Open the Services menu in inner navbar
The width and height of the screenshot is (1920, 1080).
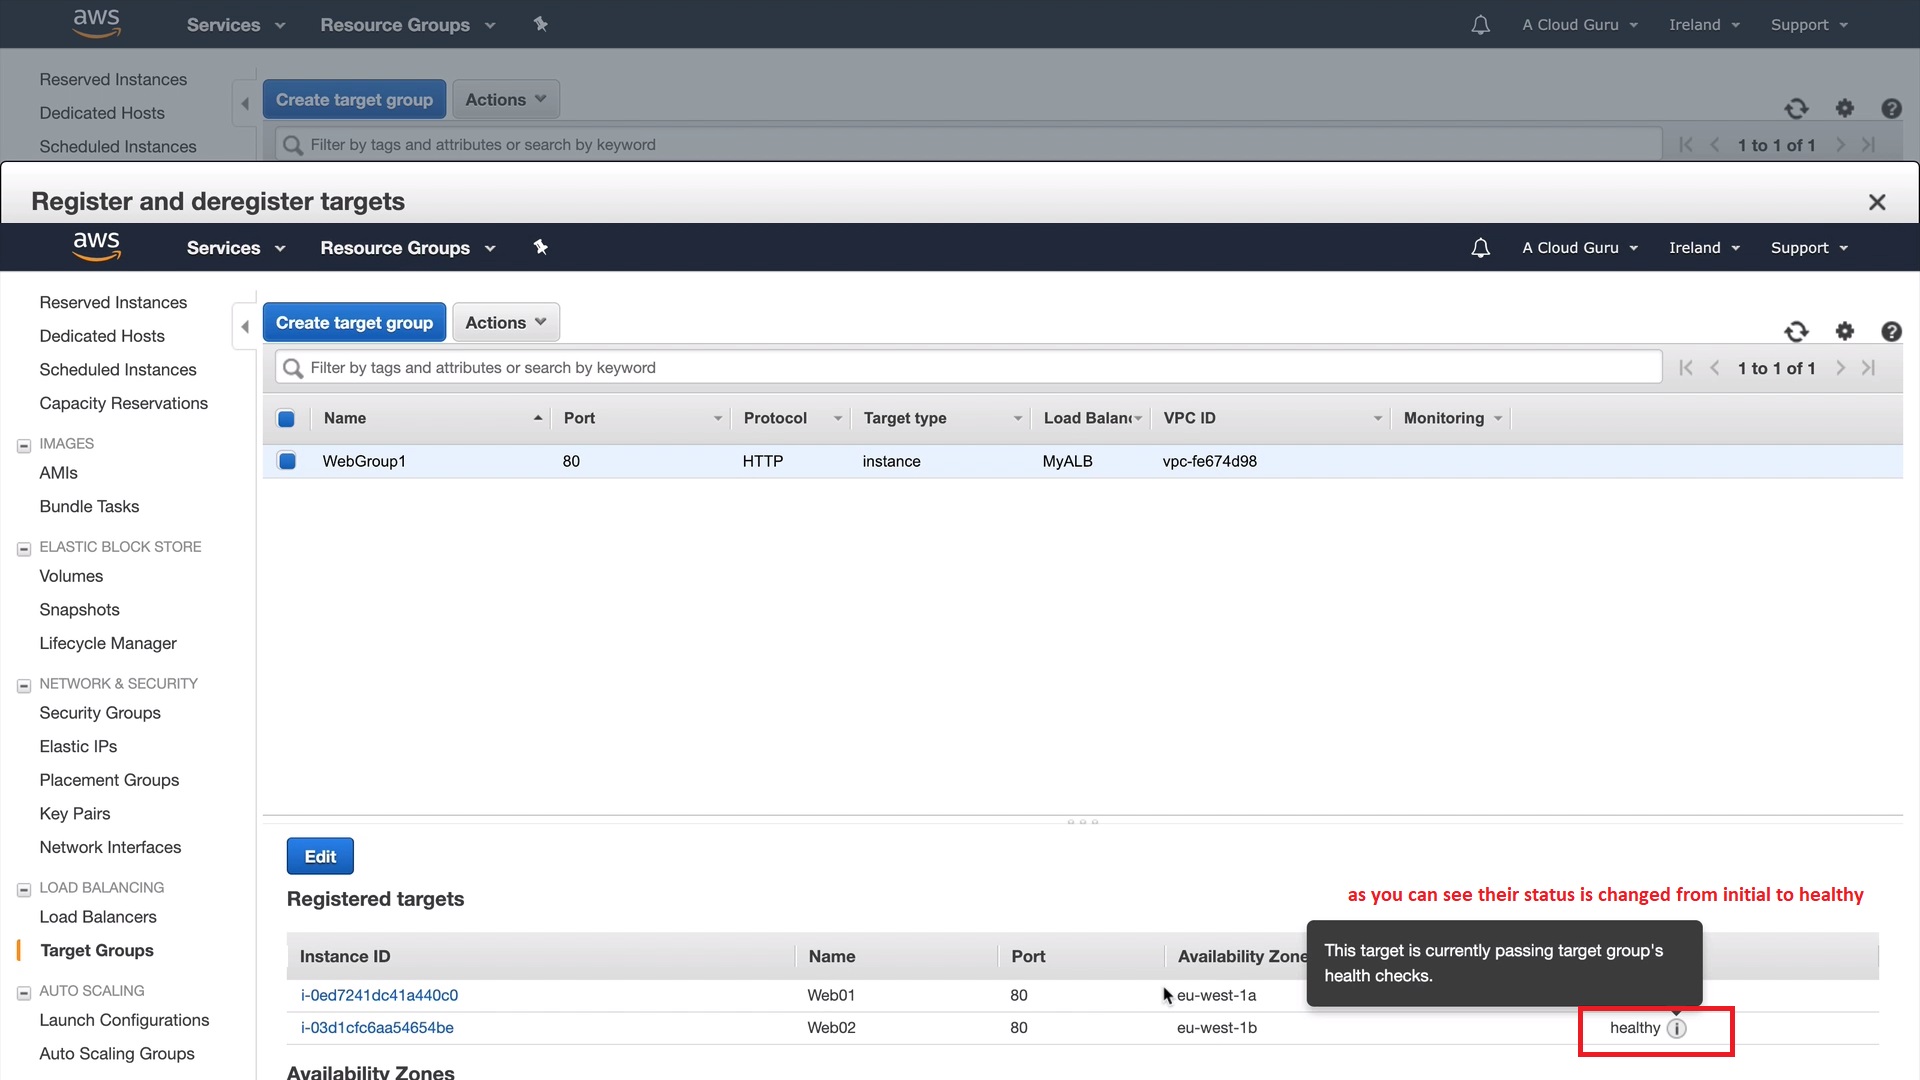tap(235, 248)
